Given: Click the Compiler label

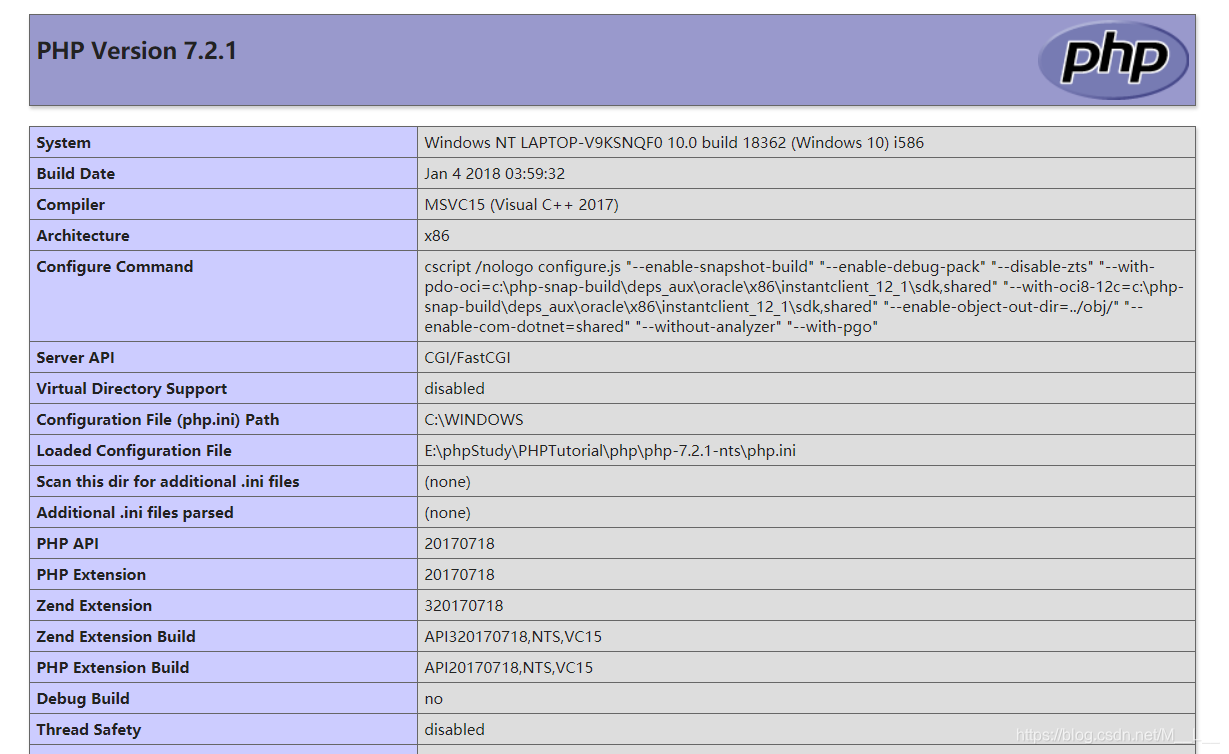Looking at the screenshot, I should [x=71, y=205].
